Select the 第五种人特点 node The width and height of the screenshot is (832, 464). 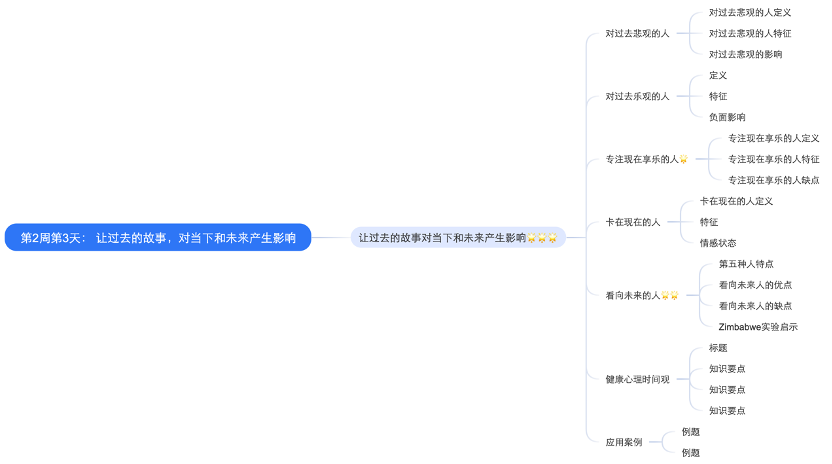(745, 264)
